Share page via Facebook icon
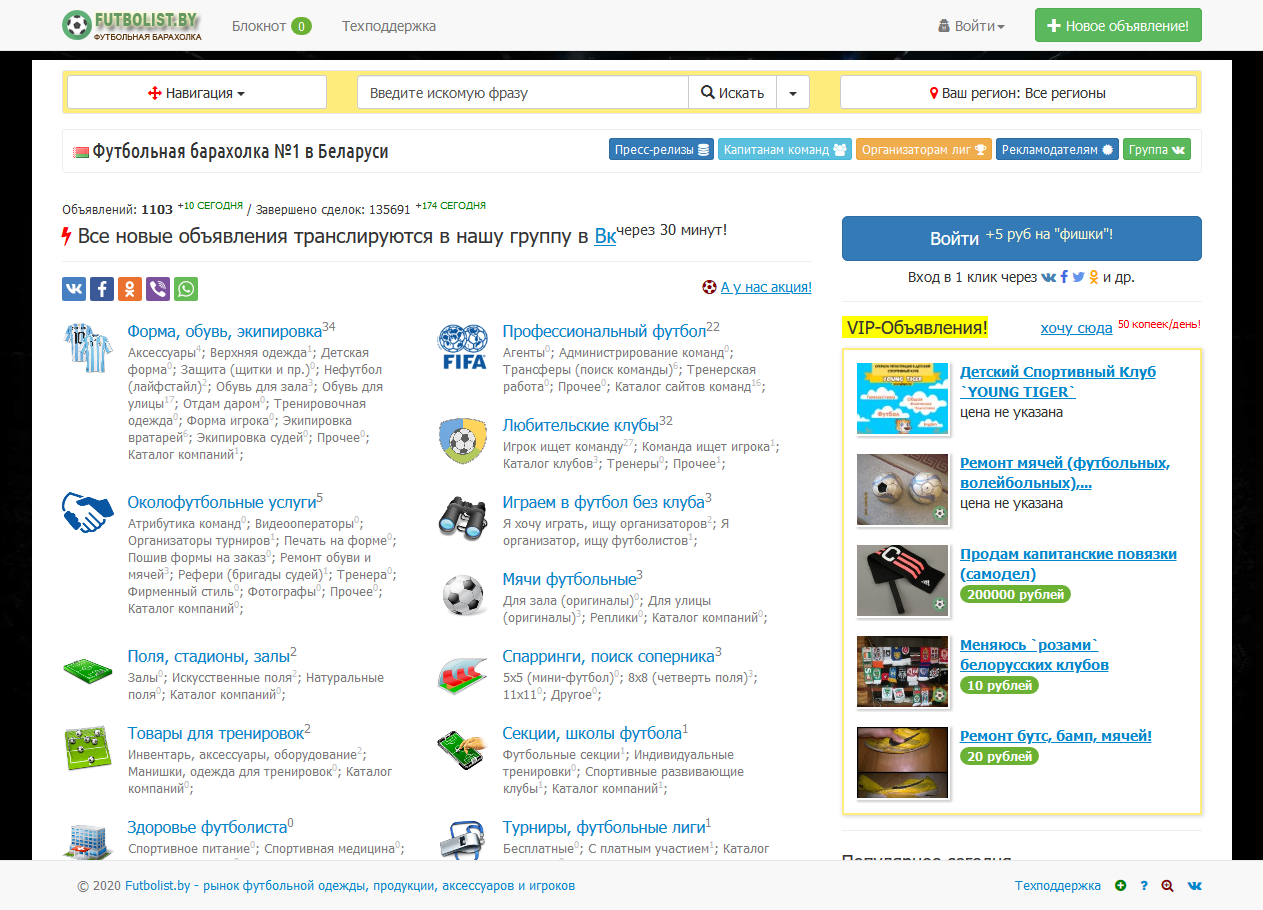 pos(102,289)
